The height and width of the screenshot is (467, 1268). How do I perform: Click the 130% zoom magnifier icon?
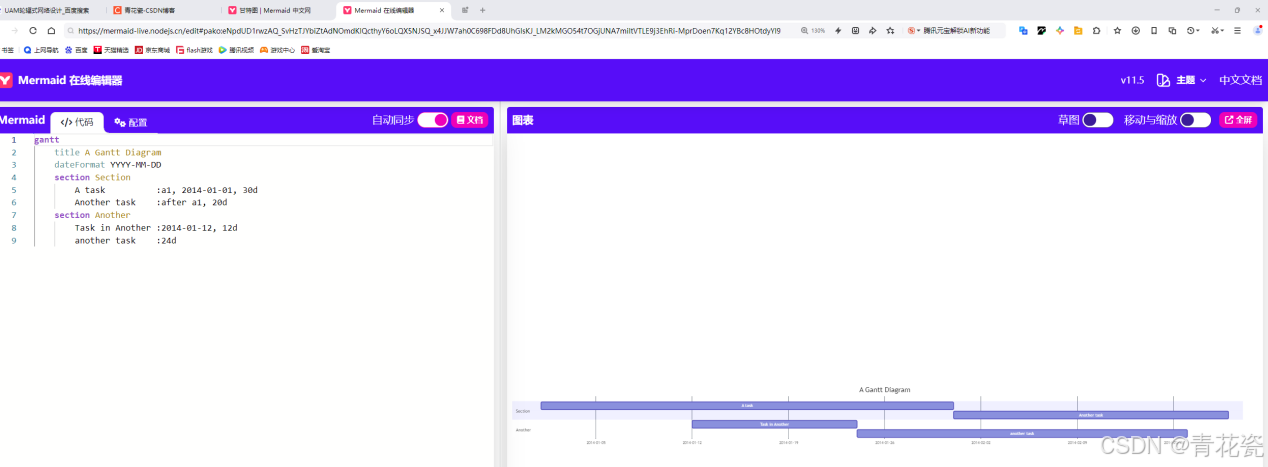[805, 30]
